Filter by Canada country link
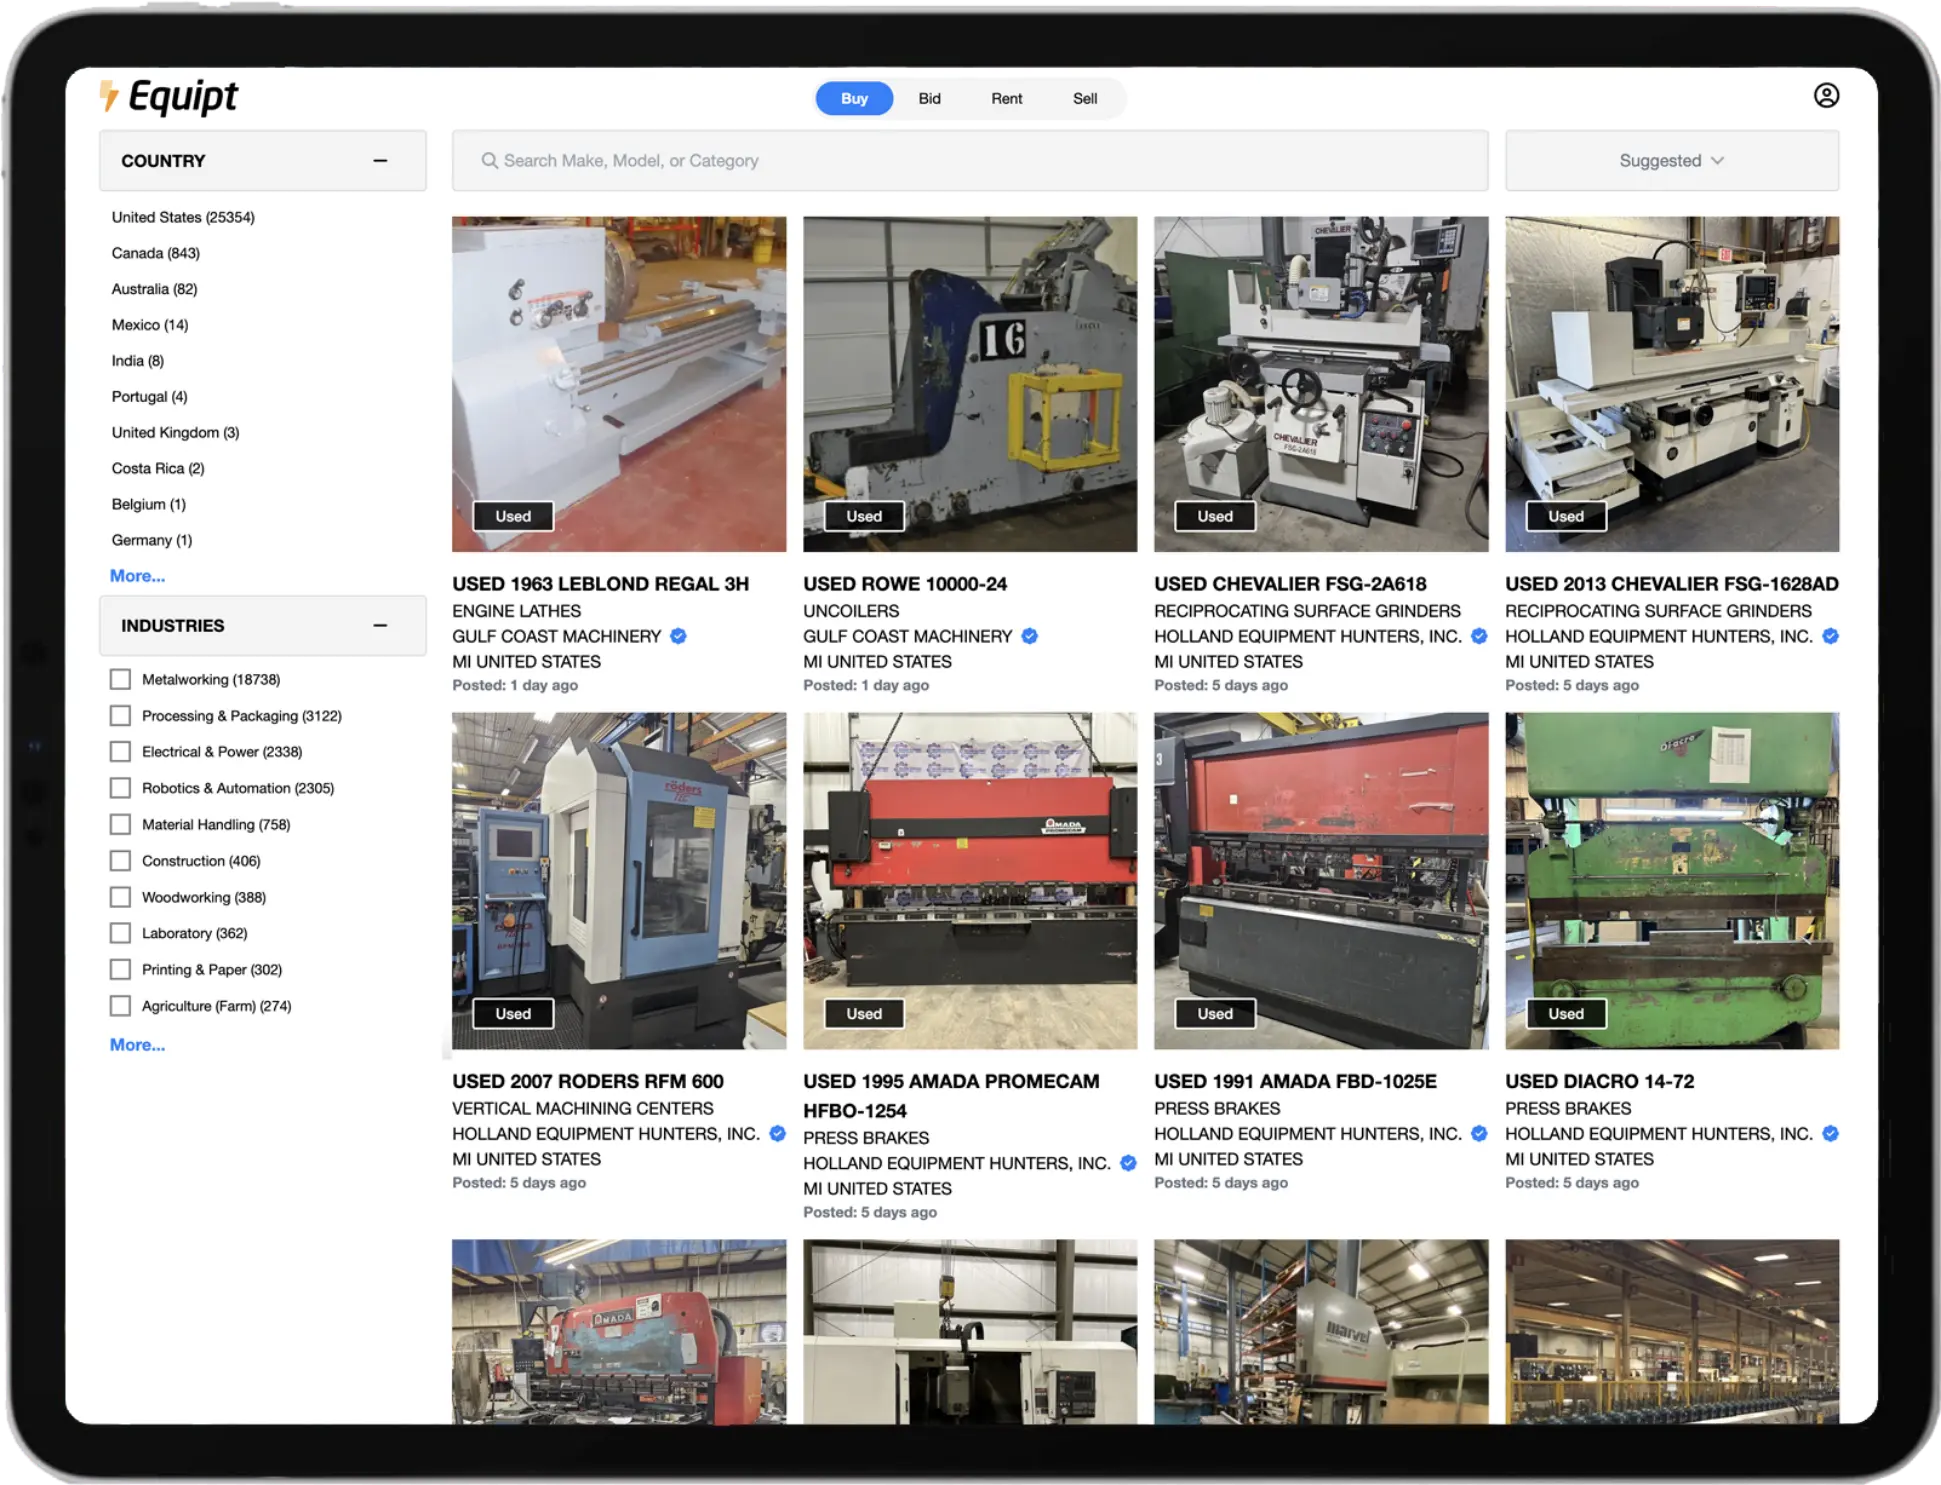1941x1485 pixels. click(x=155, y=253)
